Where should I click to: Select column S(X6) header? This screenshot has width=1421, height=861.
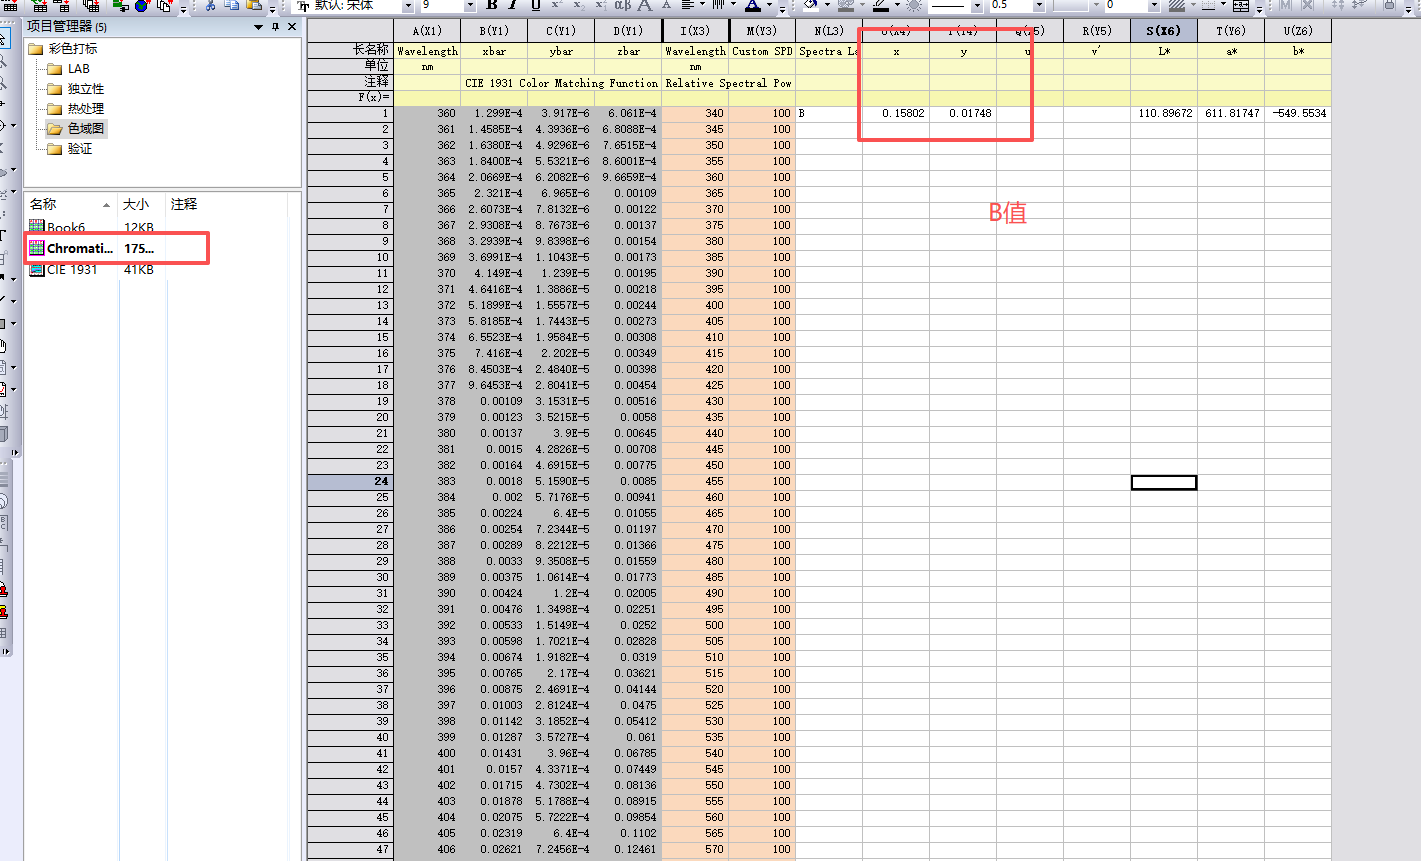[1164, 31]
